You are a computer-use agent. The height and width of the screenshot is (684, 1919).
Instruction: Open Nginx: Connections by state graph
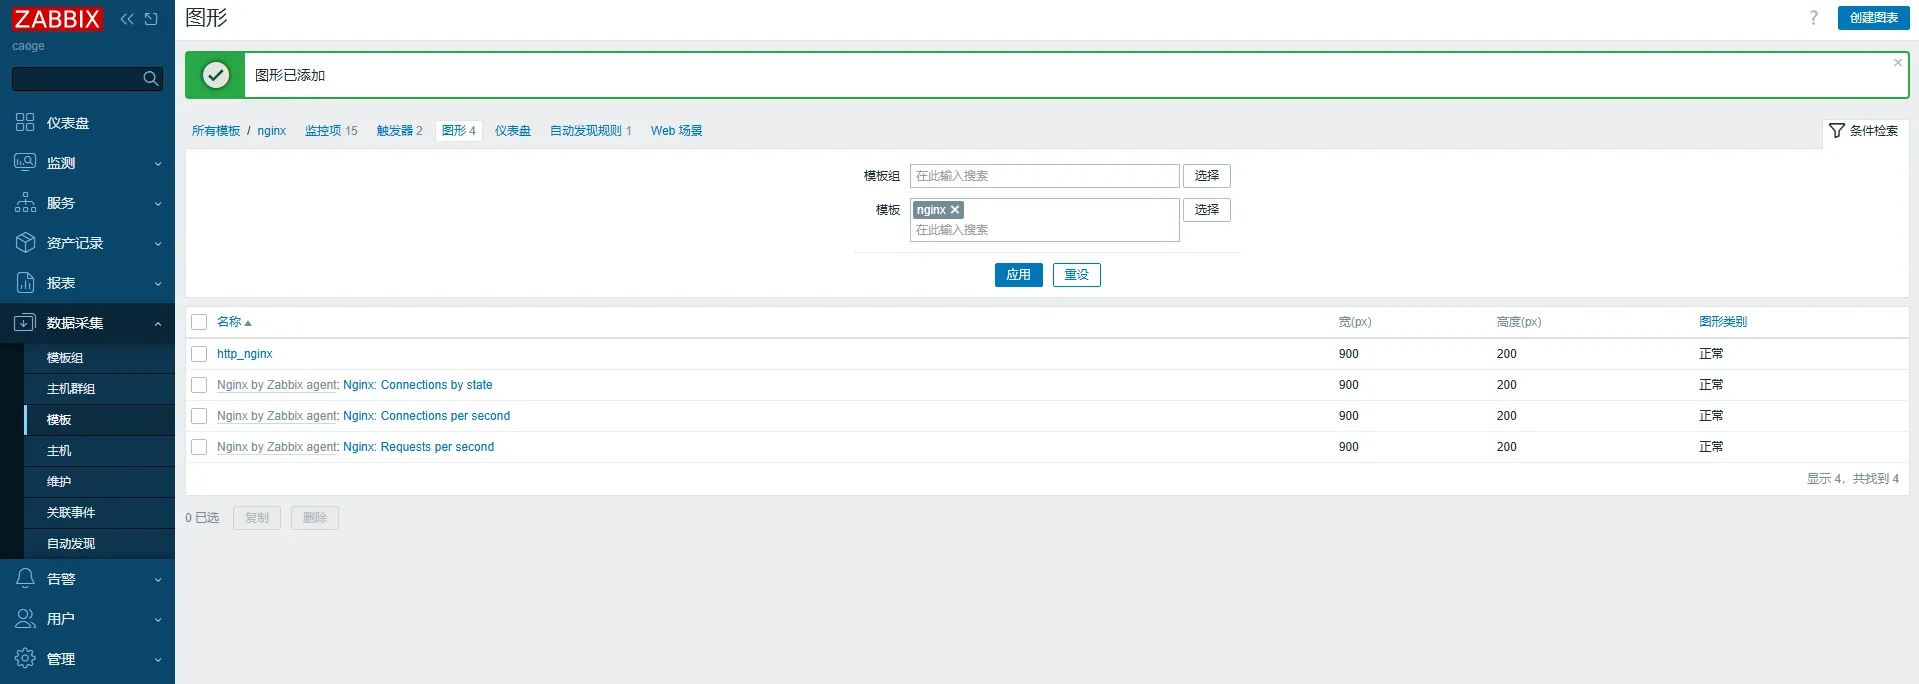pos(418,385)
